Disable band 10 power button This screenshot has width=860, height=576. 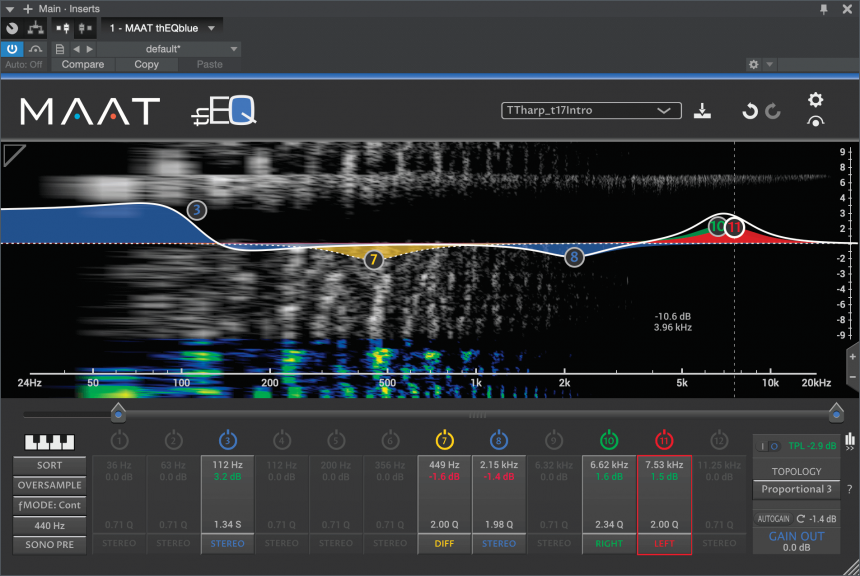tap(608, 440)
